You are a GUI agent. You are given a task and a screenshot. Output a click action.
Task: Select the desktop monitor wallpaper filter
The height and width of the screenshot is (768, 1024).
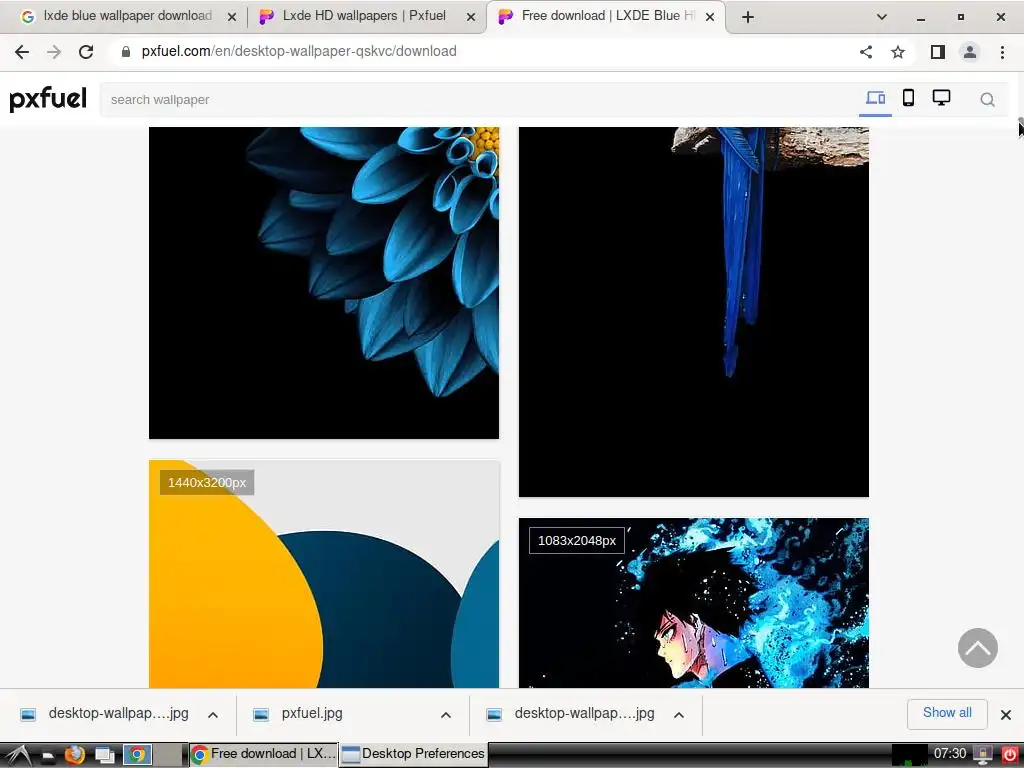pyautogui.click(x=941, y=98)
